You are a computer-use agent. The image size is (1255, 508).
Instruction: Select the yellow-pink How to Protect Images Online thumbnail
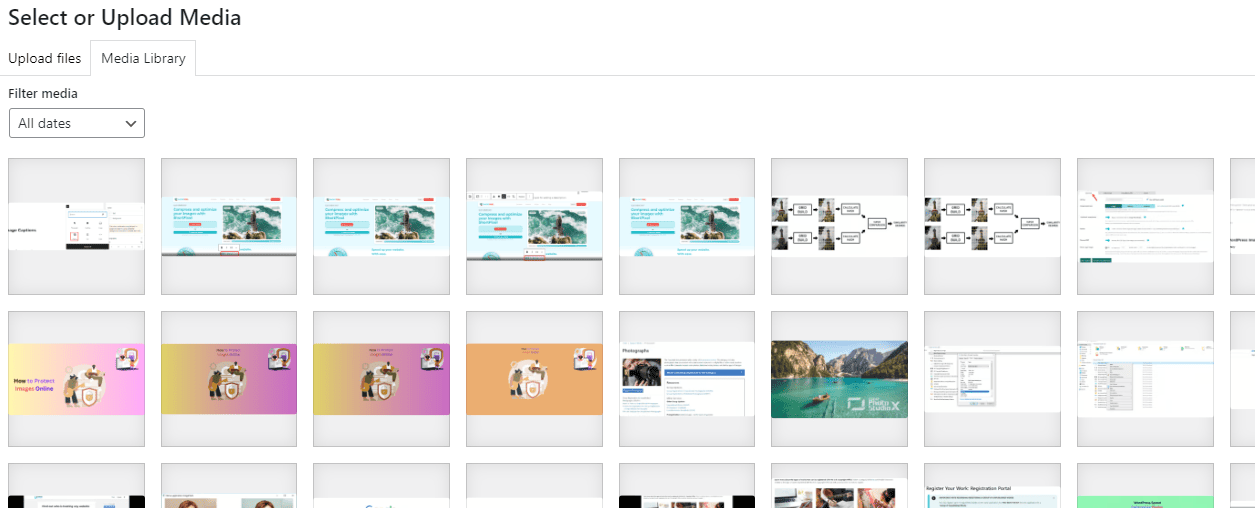tap(76, 379)
